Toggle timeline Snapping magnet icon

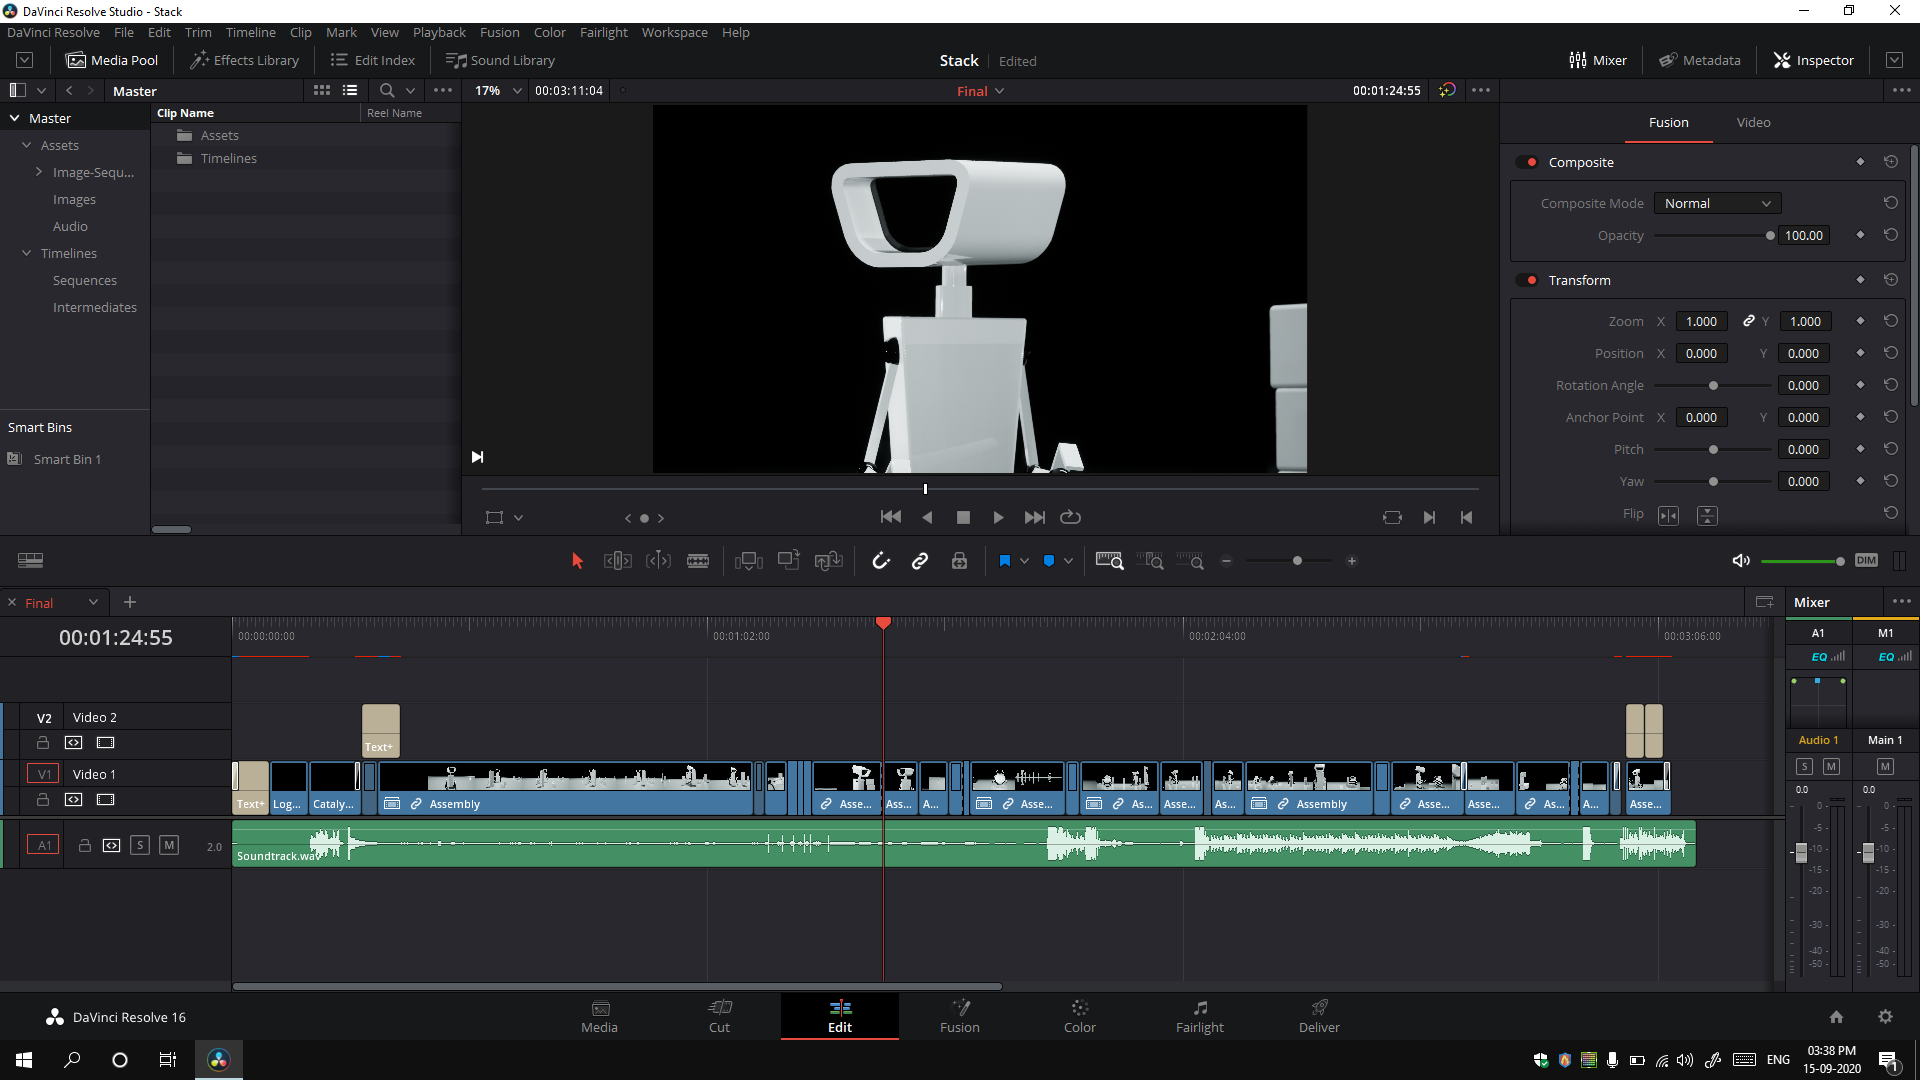(880, 561)
